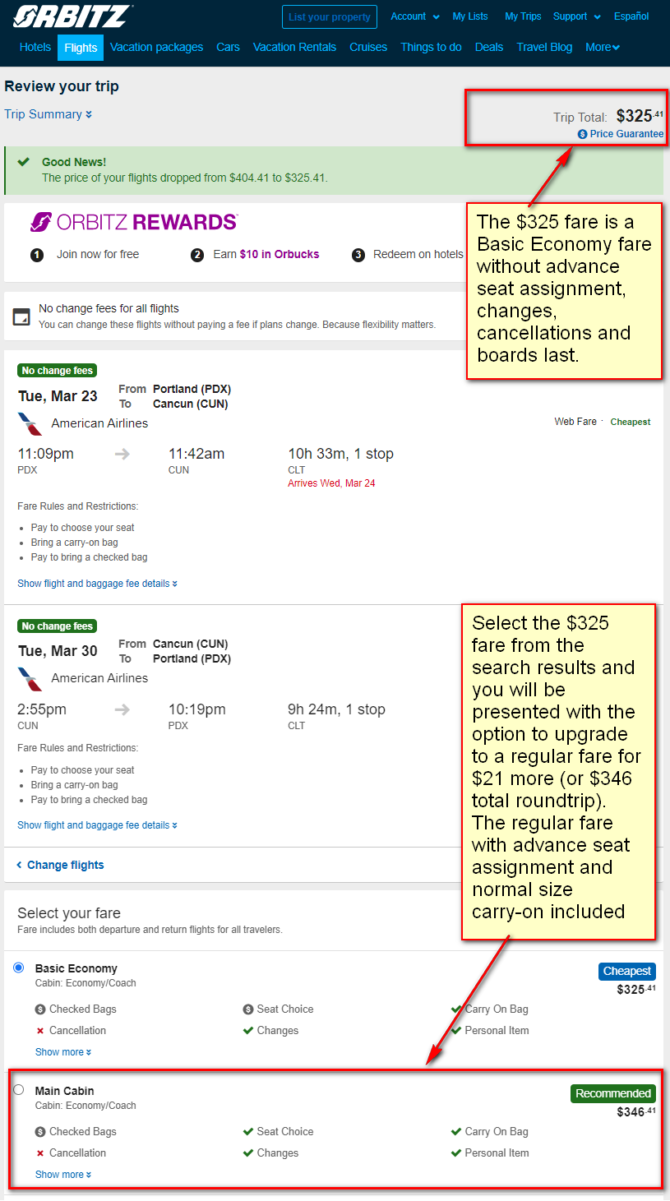
Task: Click the Price Guarantee dollar icon
Action: pos(582,134)
